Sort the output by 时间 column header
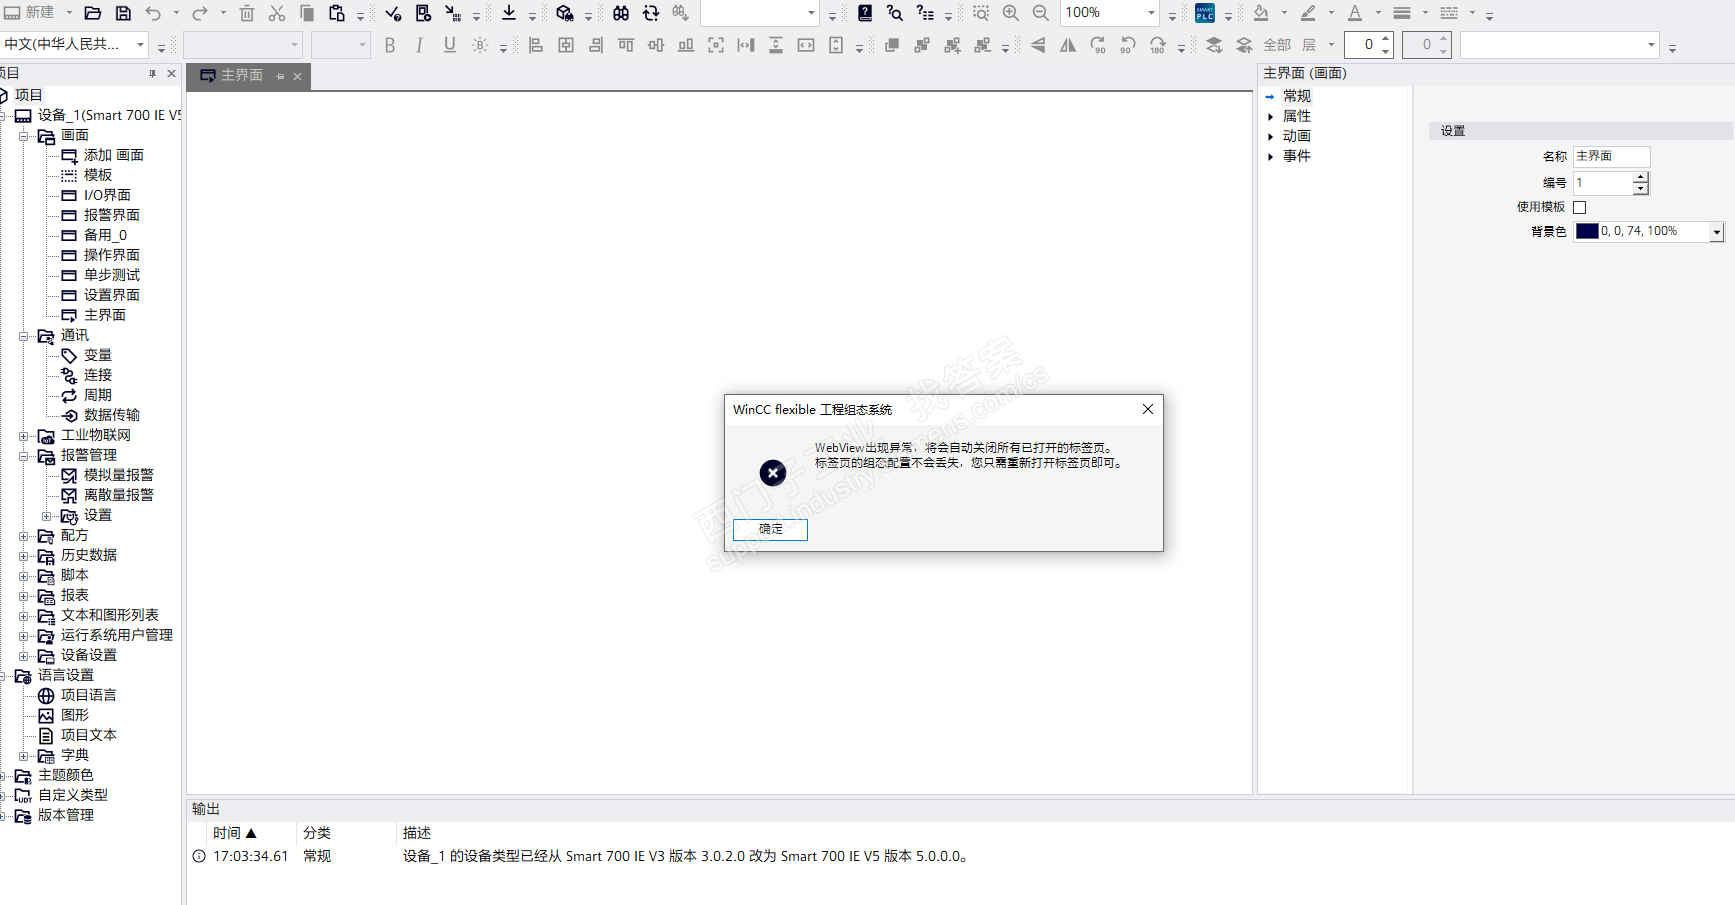The image size is (1735, 905). coord(235,833)
